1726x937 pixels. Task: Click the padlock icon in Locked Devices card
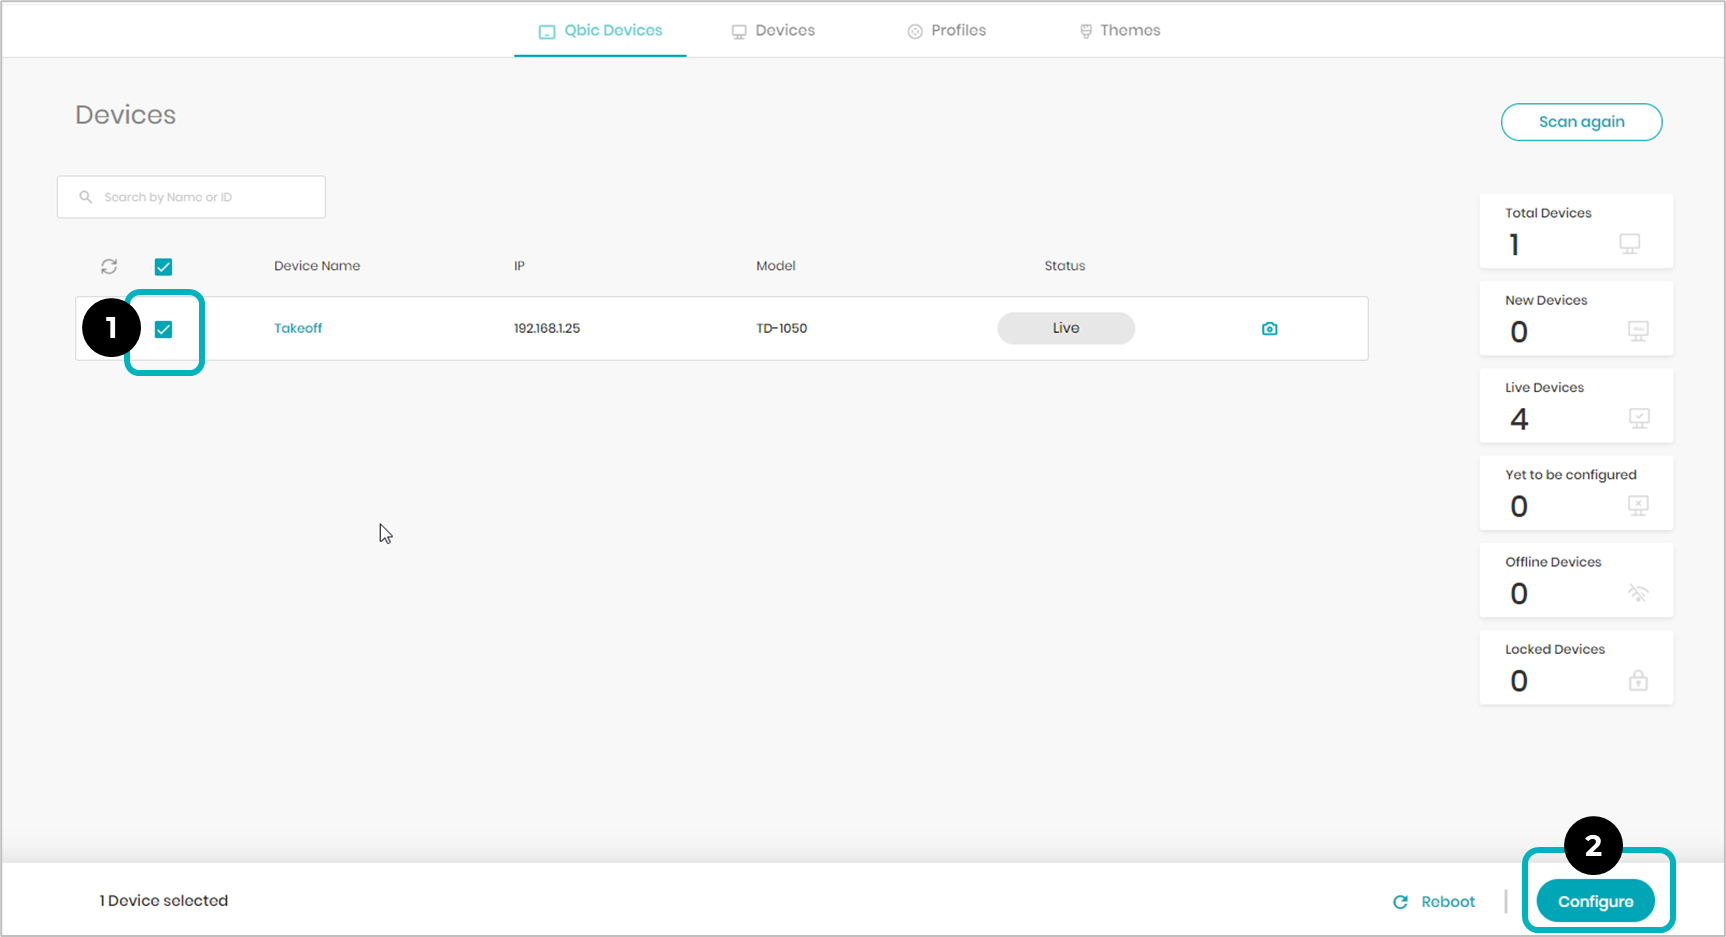tap(1638, 680)
